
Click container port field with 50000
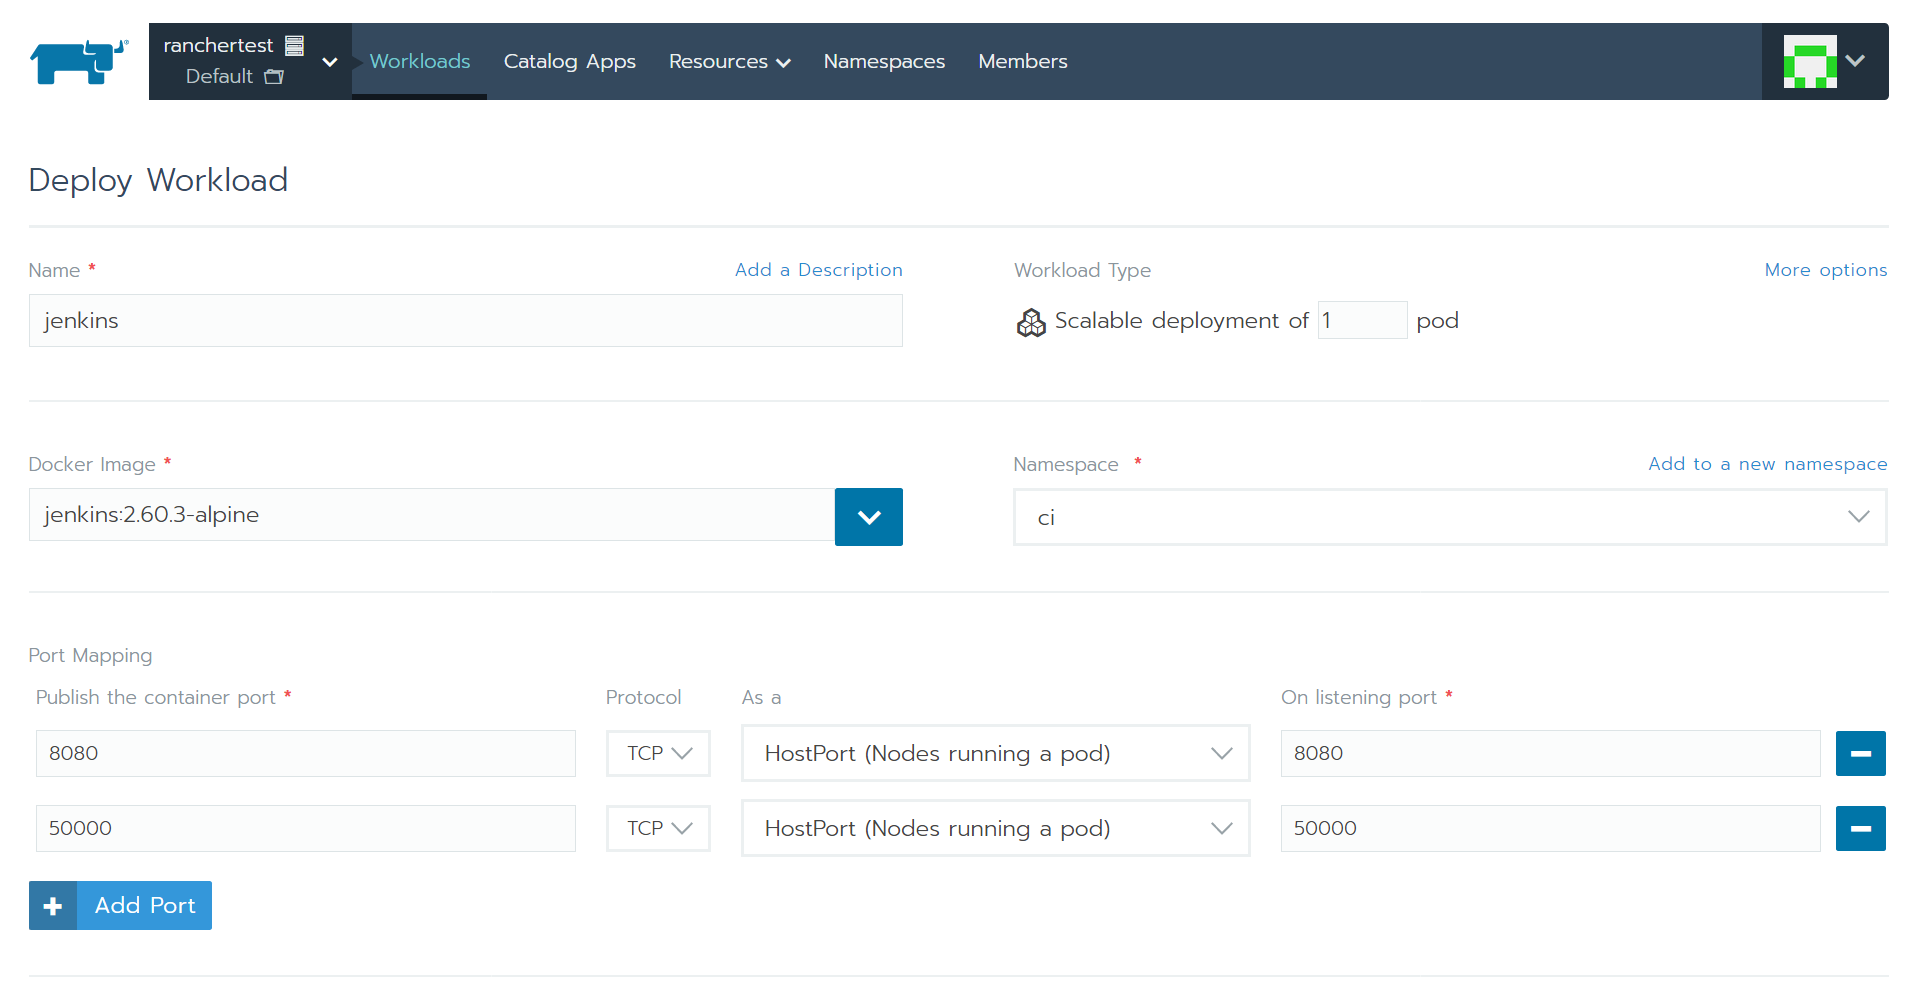(x=306, y=828)
